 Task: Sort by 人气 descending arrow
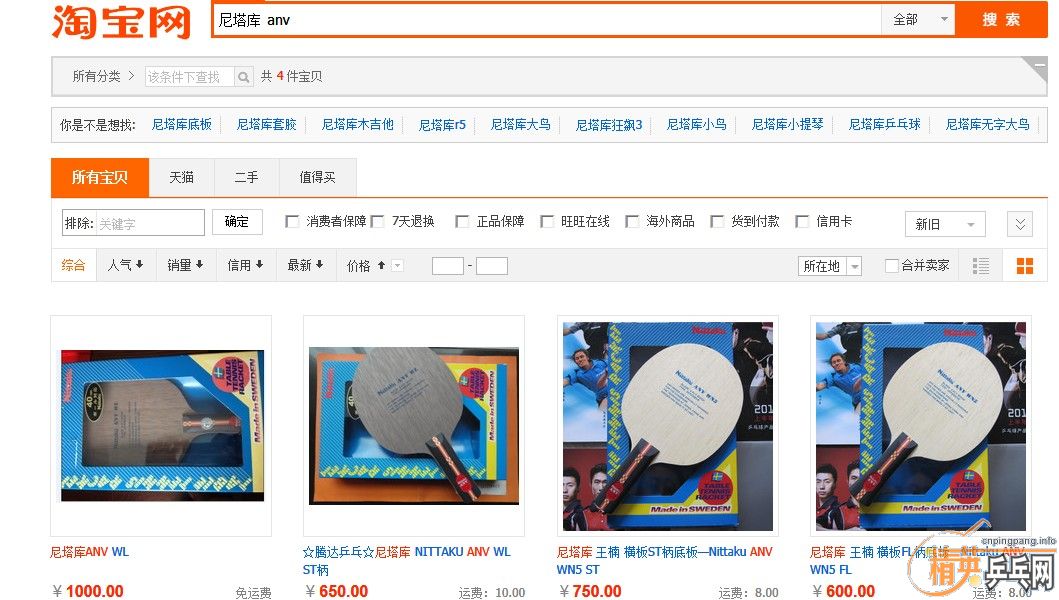tap(139, 265)
